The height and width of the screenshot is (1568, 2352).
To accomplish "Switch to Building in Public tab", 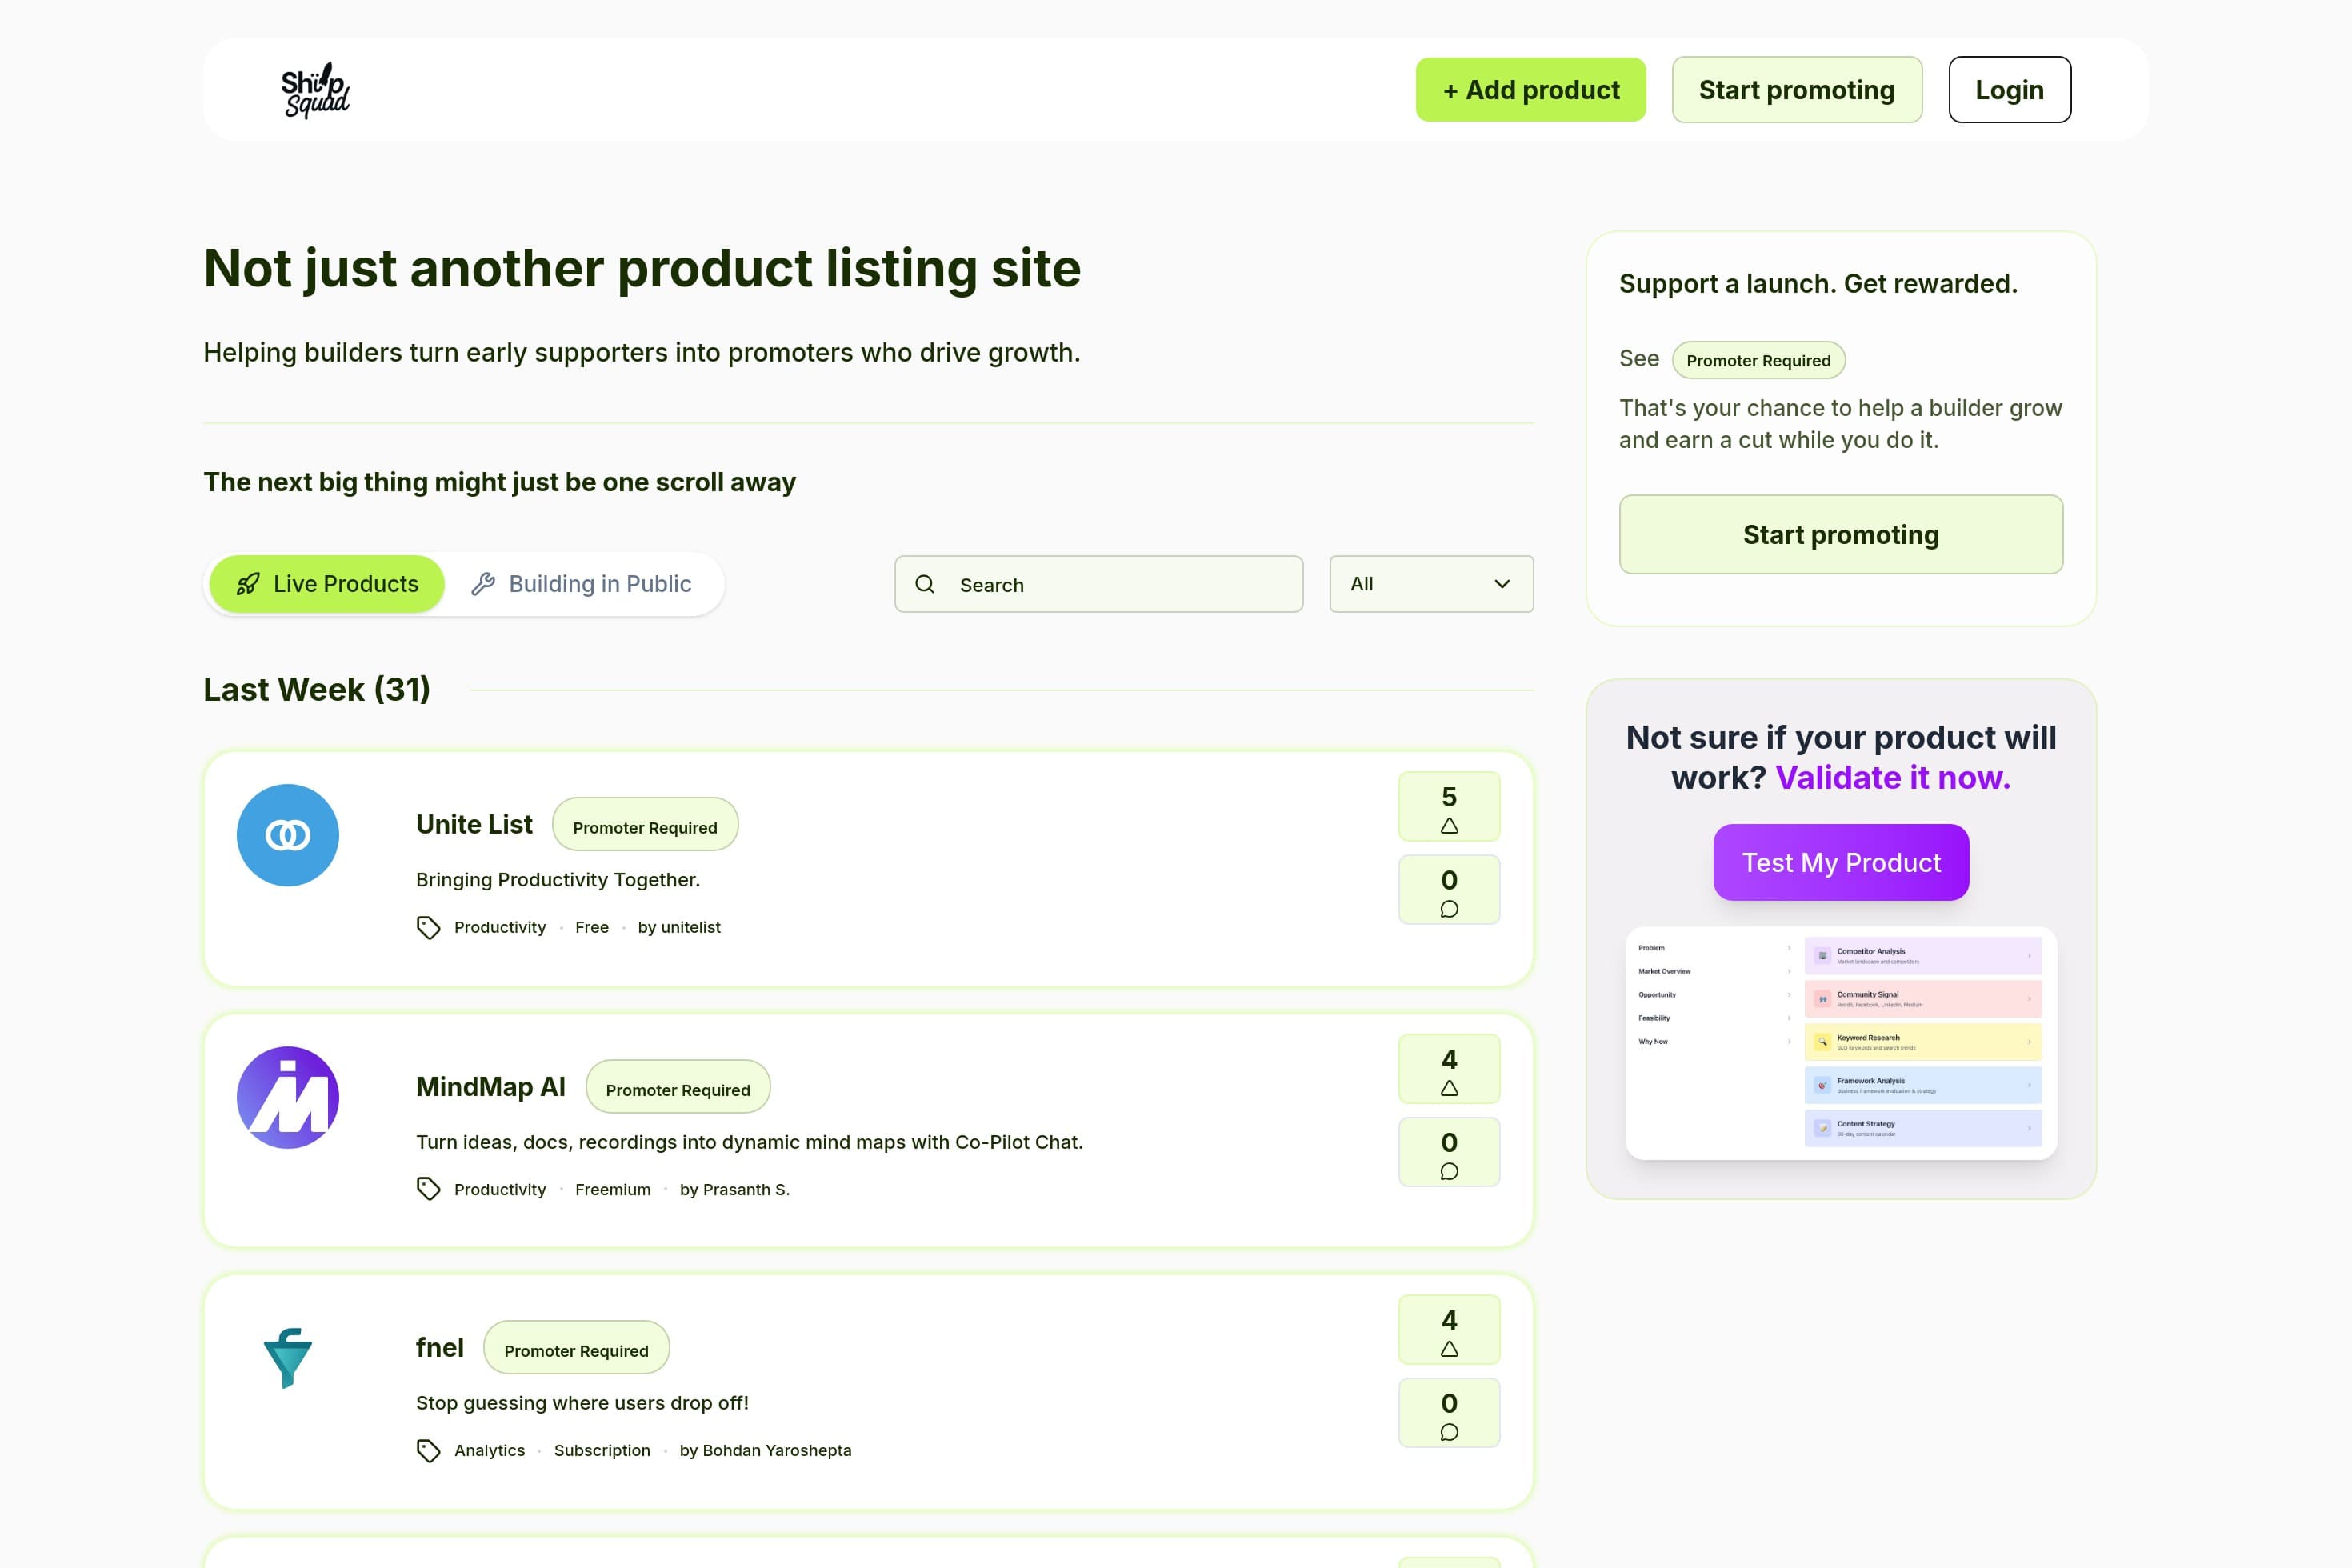I will click(582, 584).
